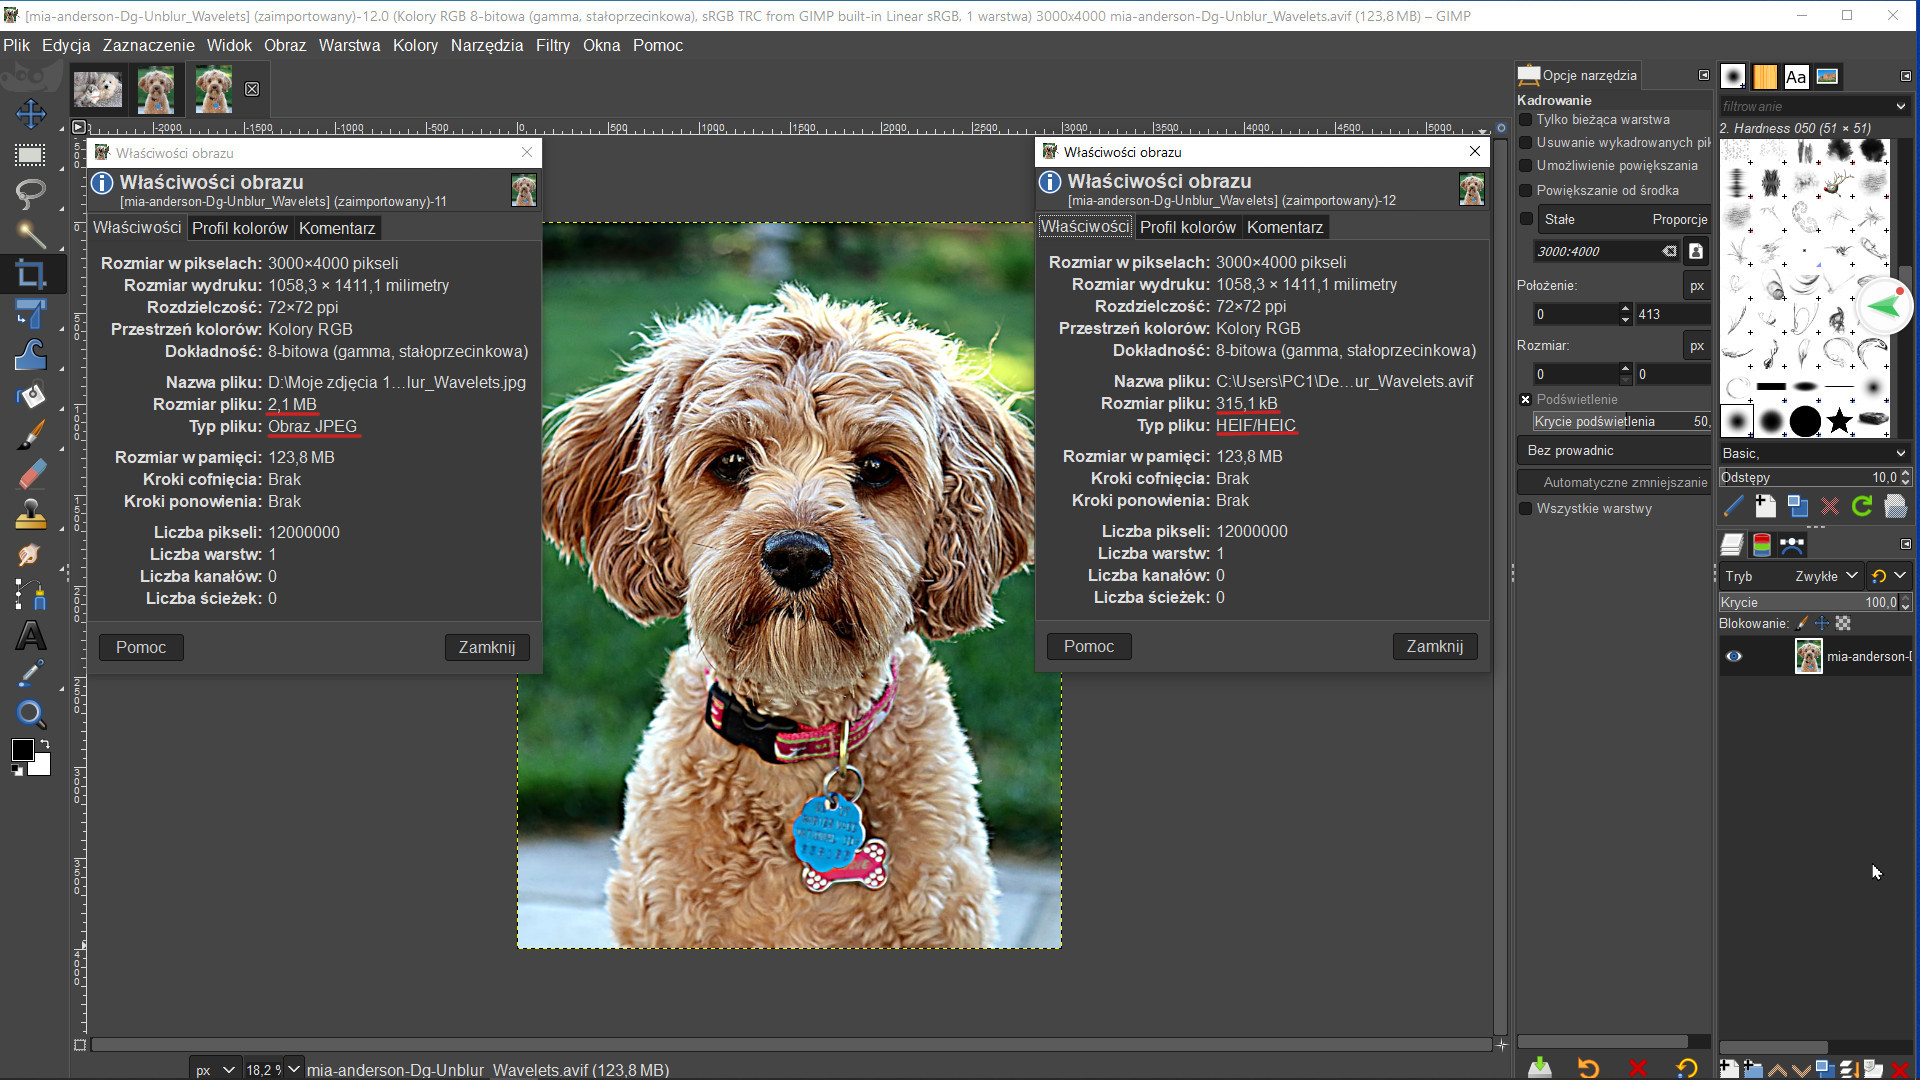This screenshot has width=1920, height=1080.
Task: Hide the mia-anderson layer eye icon
Action: click(1734, 657)
